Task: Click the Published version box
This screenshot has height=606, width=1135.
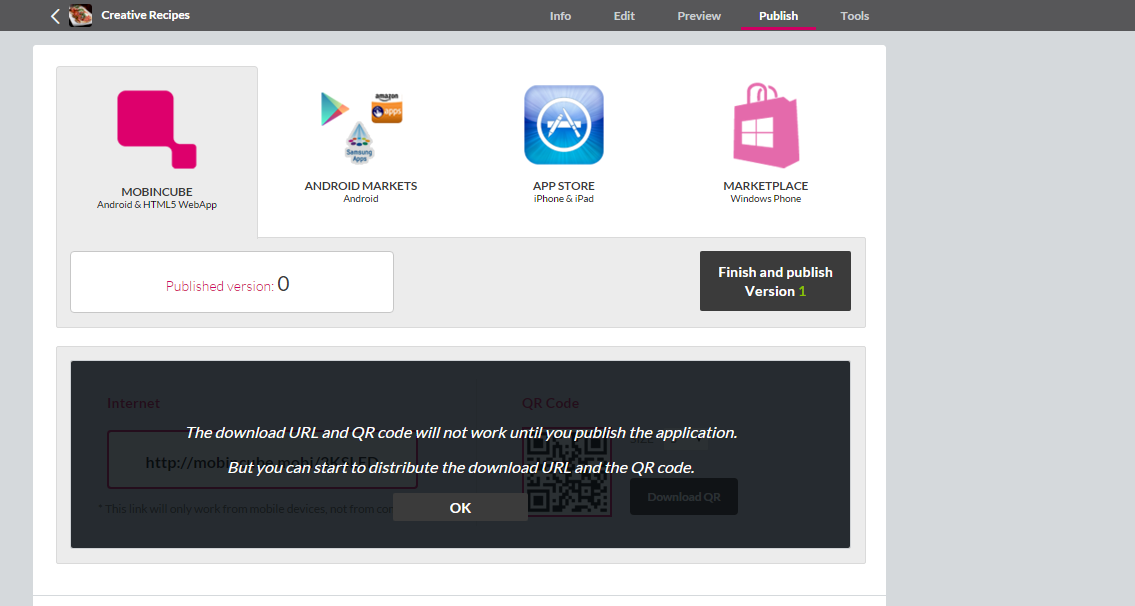Action: click(232, 282)
